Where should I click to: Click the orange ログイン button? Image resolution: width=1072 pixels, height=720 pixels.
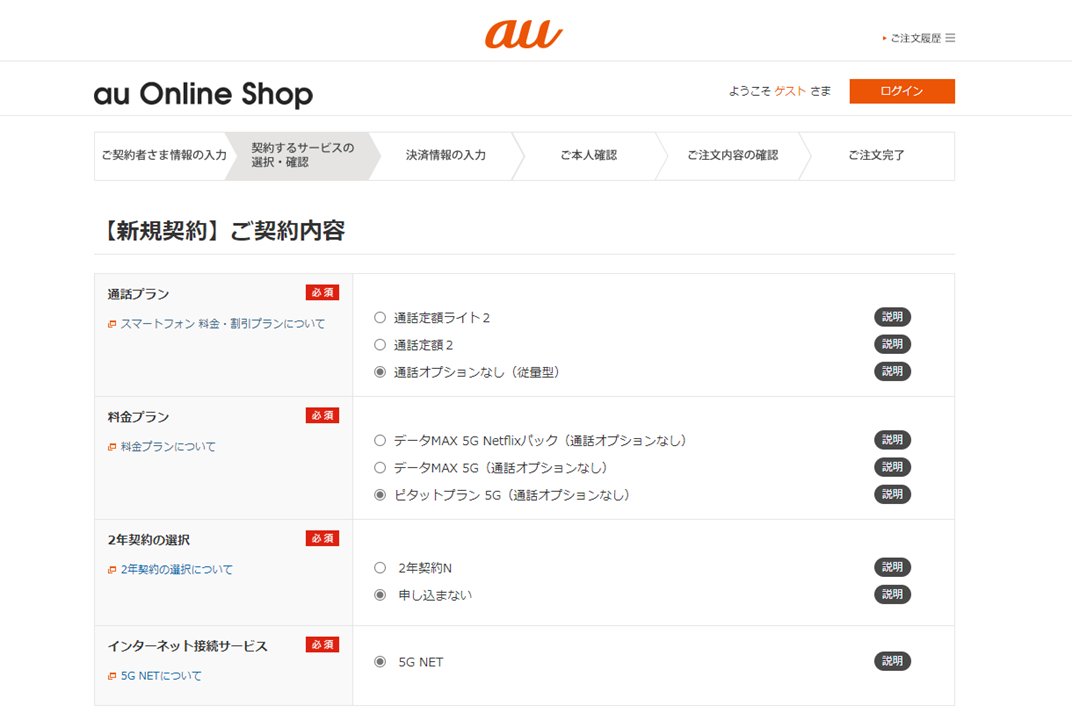click(902, 91)
